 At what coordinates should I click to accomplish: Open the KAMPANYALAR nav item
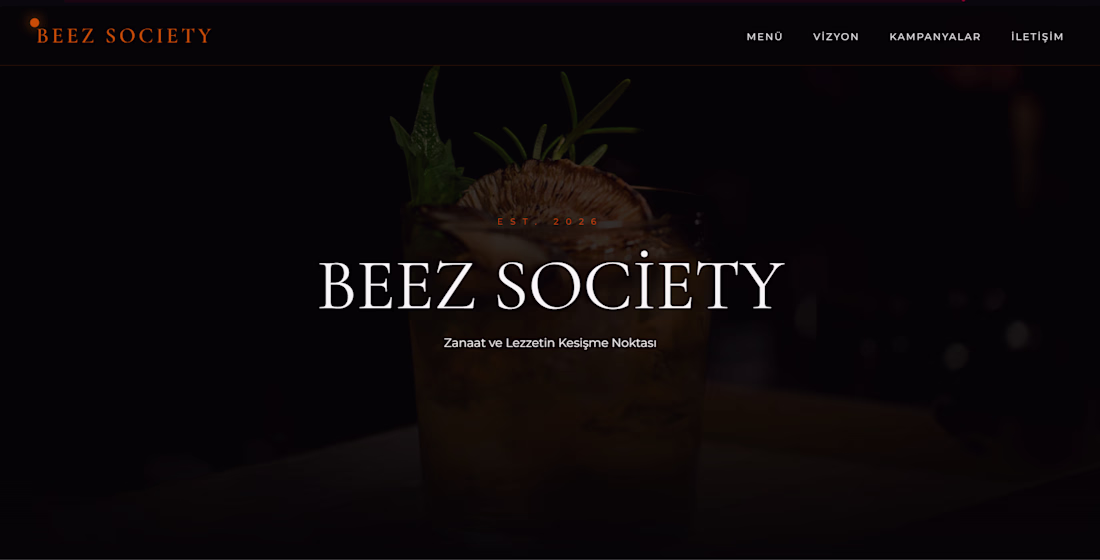(x=934, y=36)
